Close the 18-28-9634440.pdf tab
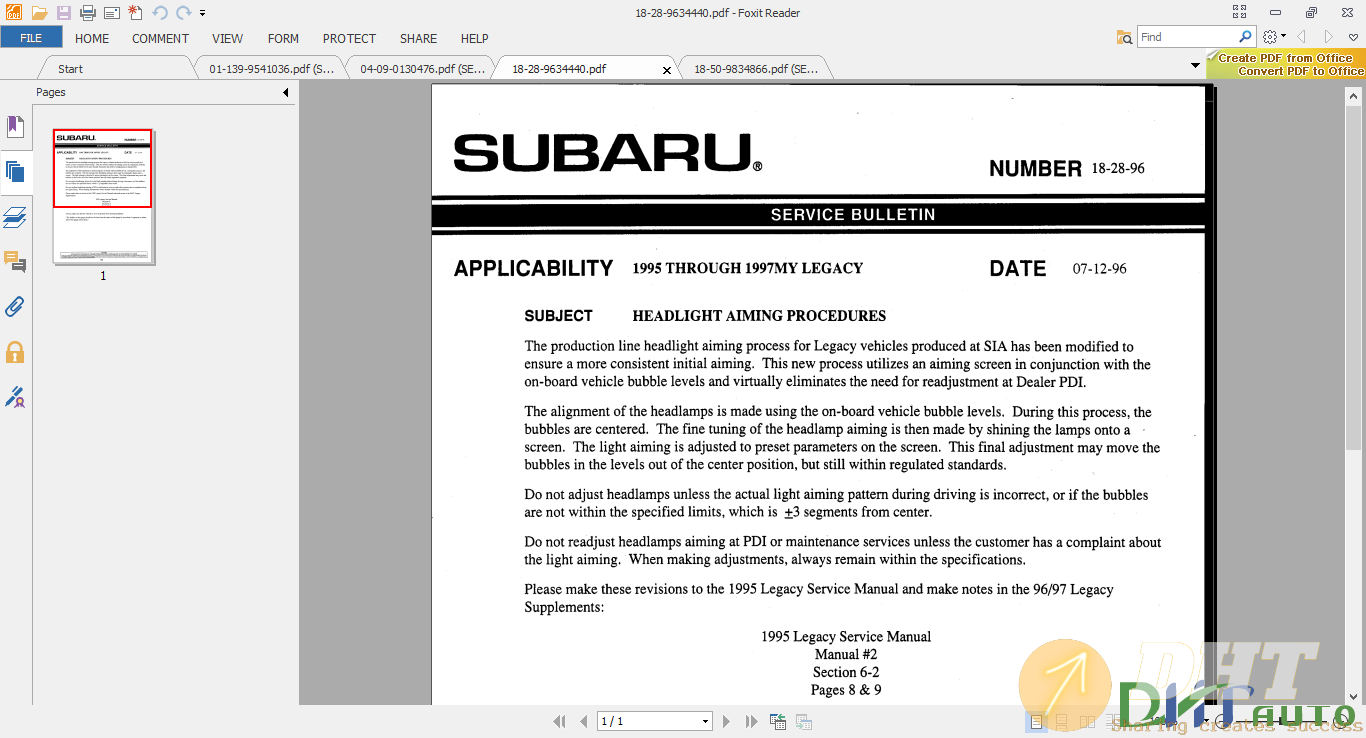 pos(667,70)
